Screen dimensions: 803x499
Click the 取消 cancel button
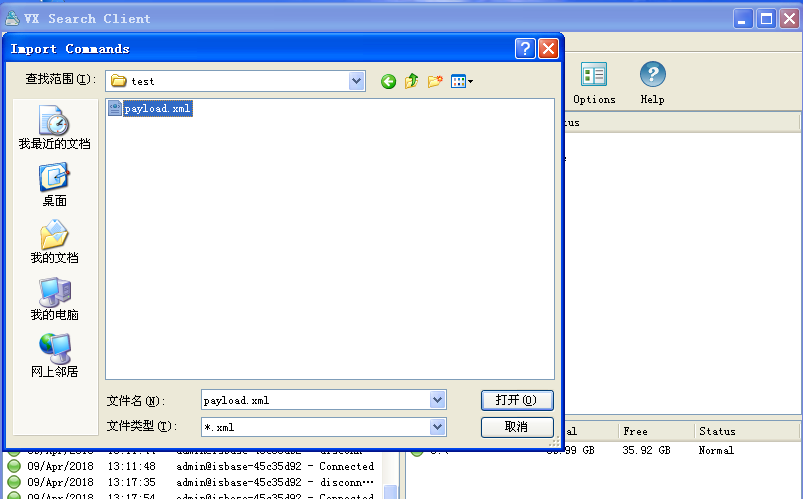pyautogui.click(x=517, y=427)
